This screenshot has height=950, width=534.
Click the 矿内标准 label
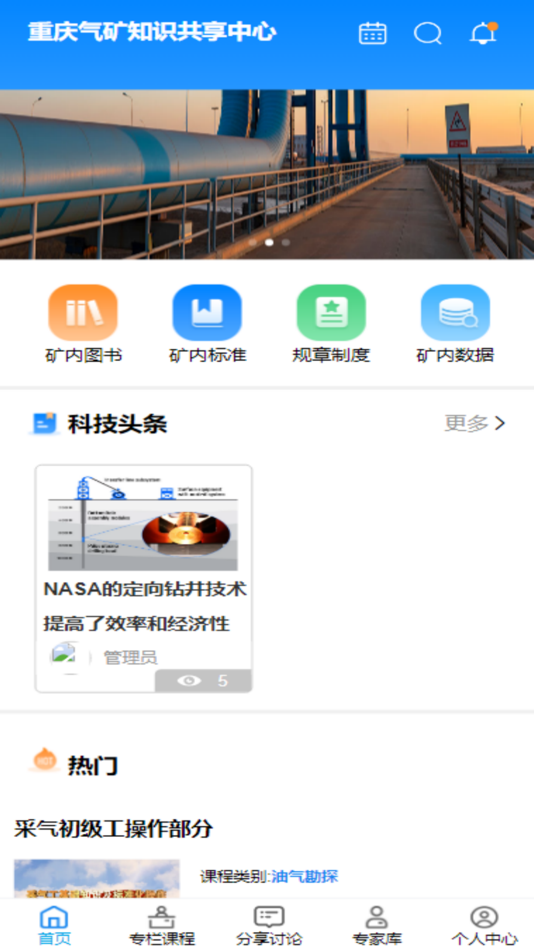pyautogui.click(x=207, y=355)
